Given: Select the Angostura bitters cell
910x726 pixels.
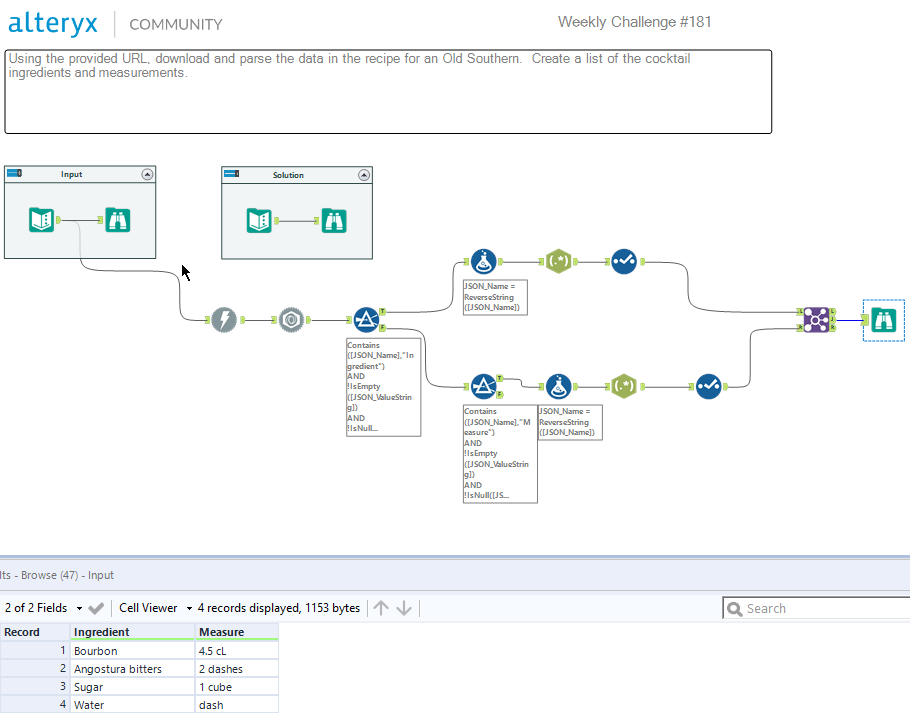Looking at the screenshot, I should click(132, 669).
